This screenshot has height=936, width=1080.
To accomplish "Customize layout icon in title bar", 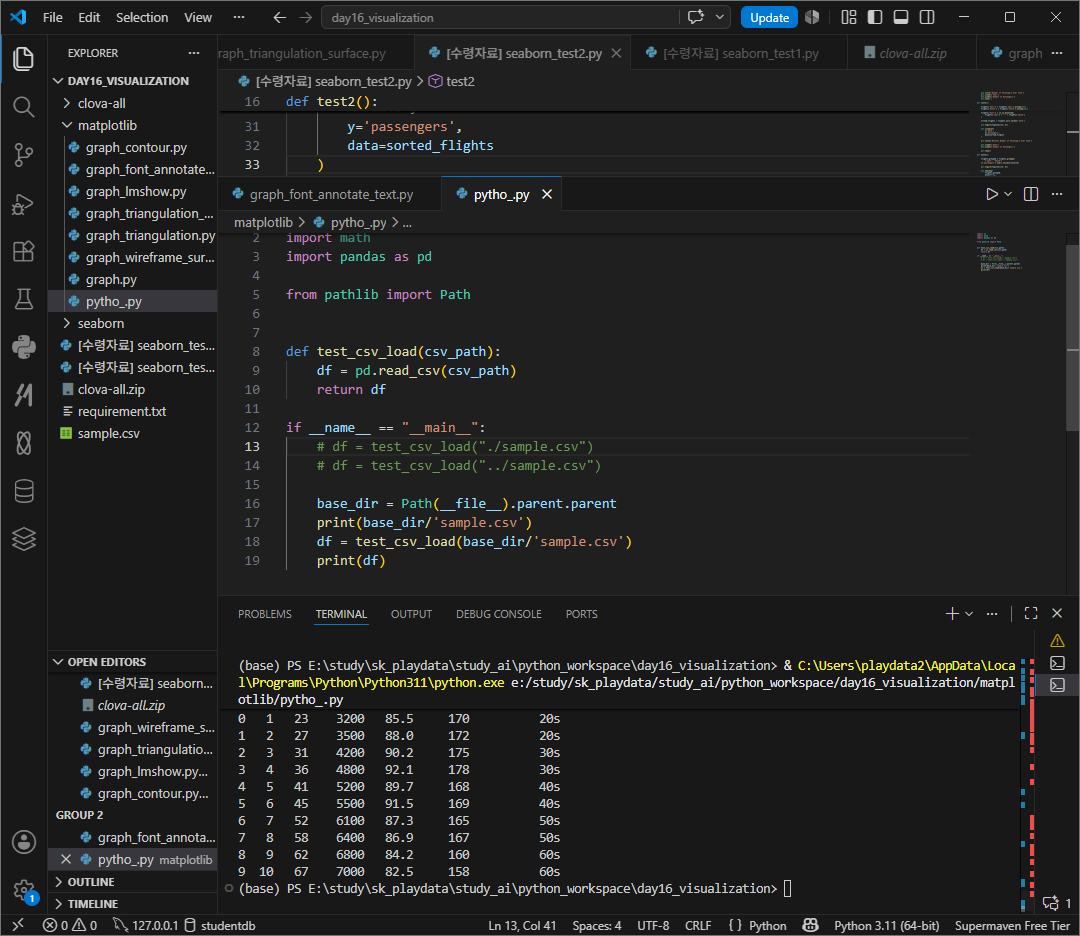I will coord(849,17).
